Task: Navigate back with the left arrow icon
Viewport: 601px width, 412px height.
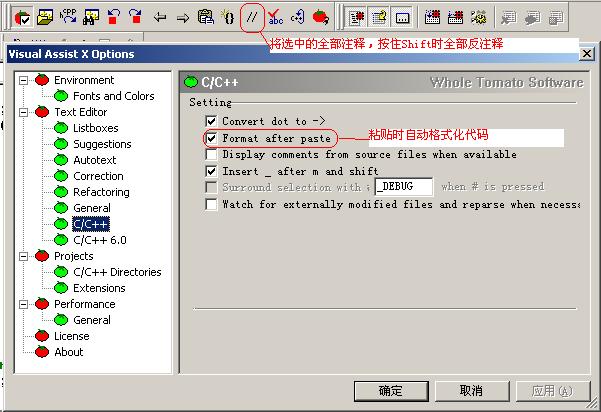Action: point(159,18)
